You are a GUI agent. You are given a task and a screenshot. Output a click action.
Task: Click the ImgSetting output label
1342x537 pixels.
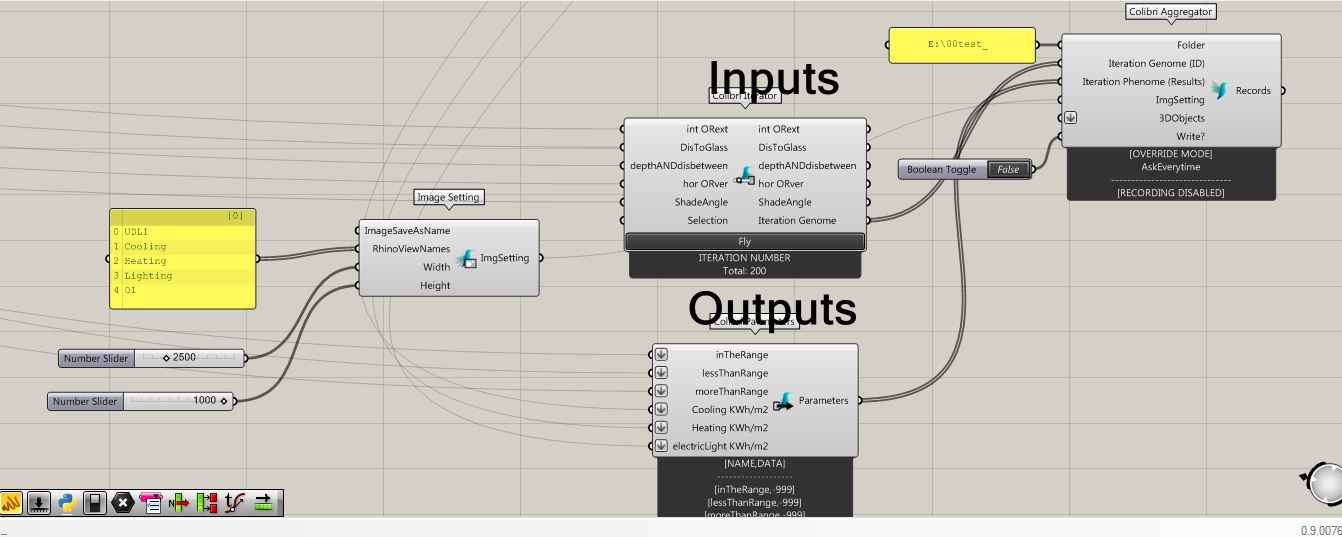pyautogui.click(x=505, y=258)
